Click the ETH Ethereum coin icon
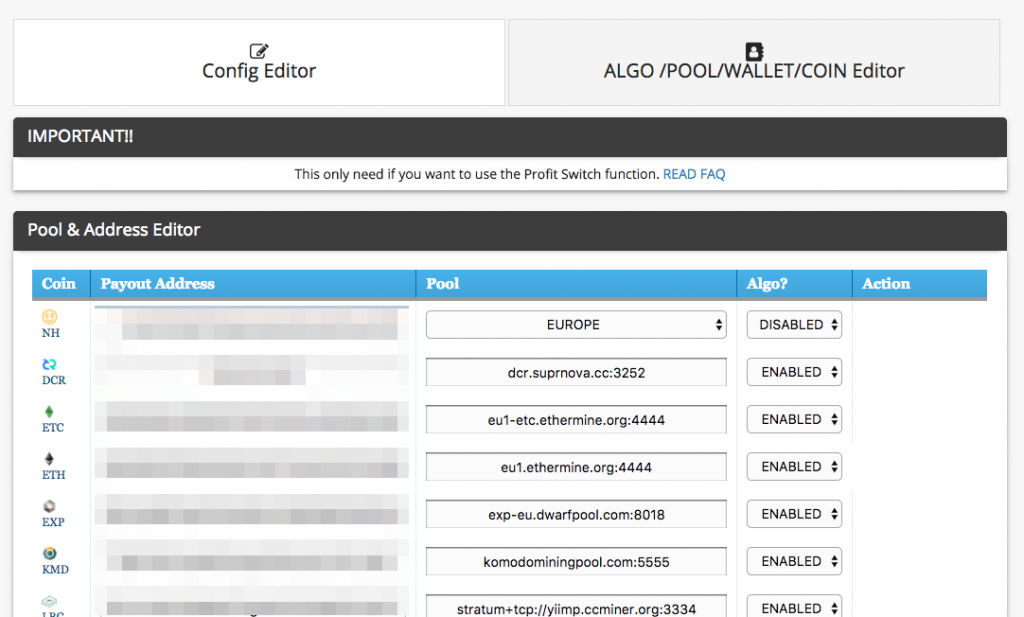The height and width of the screenshot is (617, 1024). (49, 459)
